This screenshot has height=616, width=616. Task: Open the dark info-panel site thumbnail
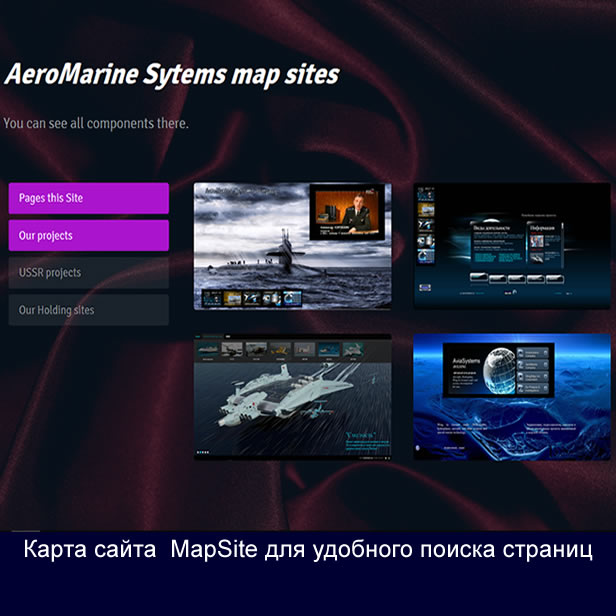(x=511, y=246)
